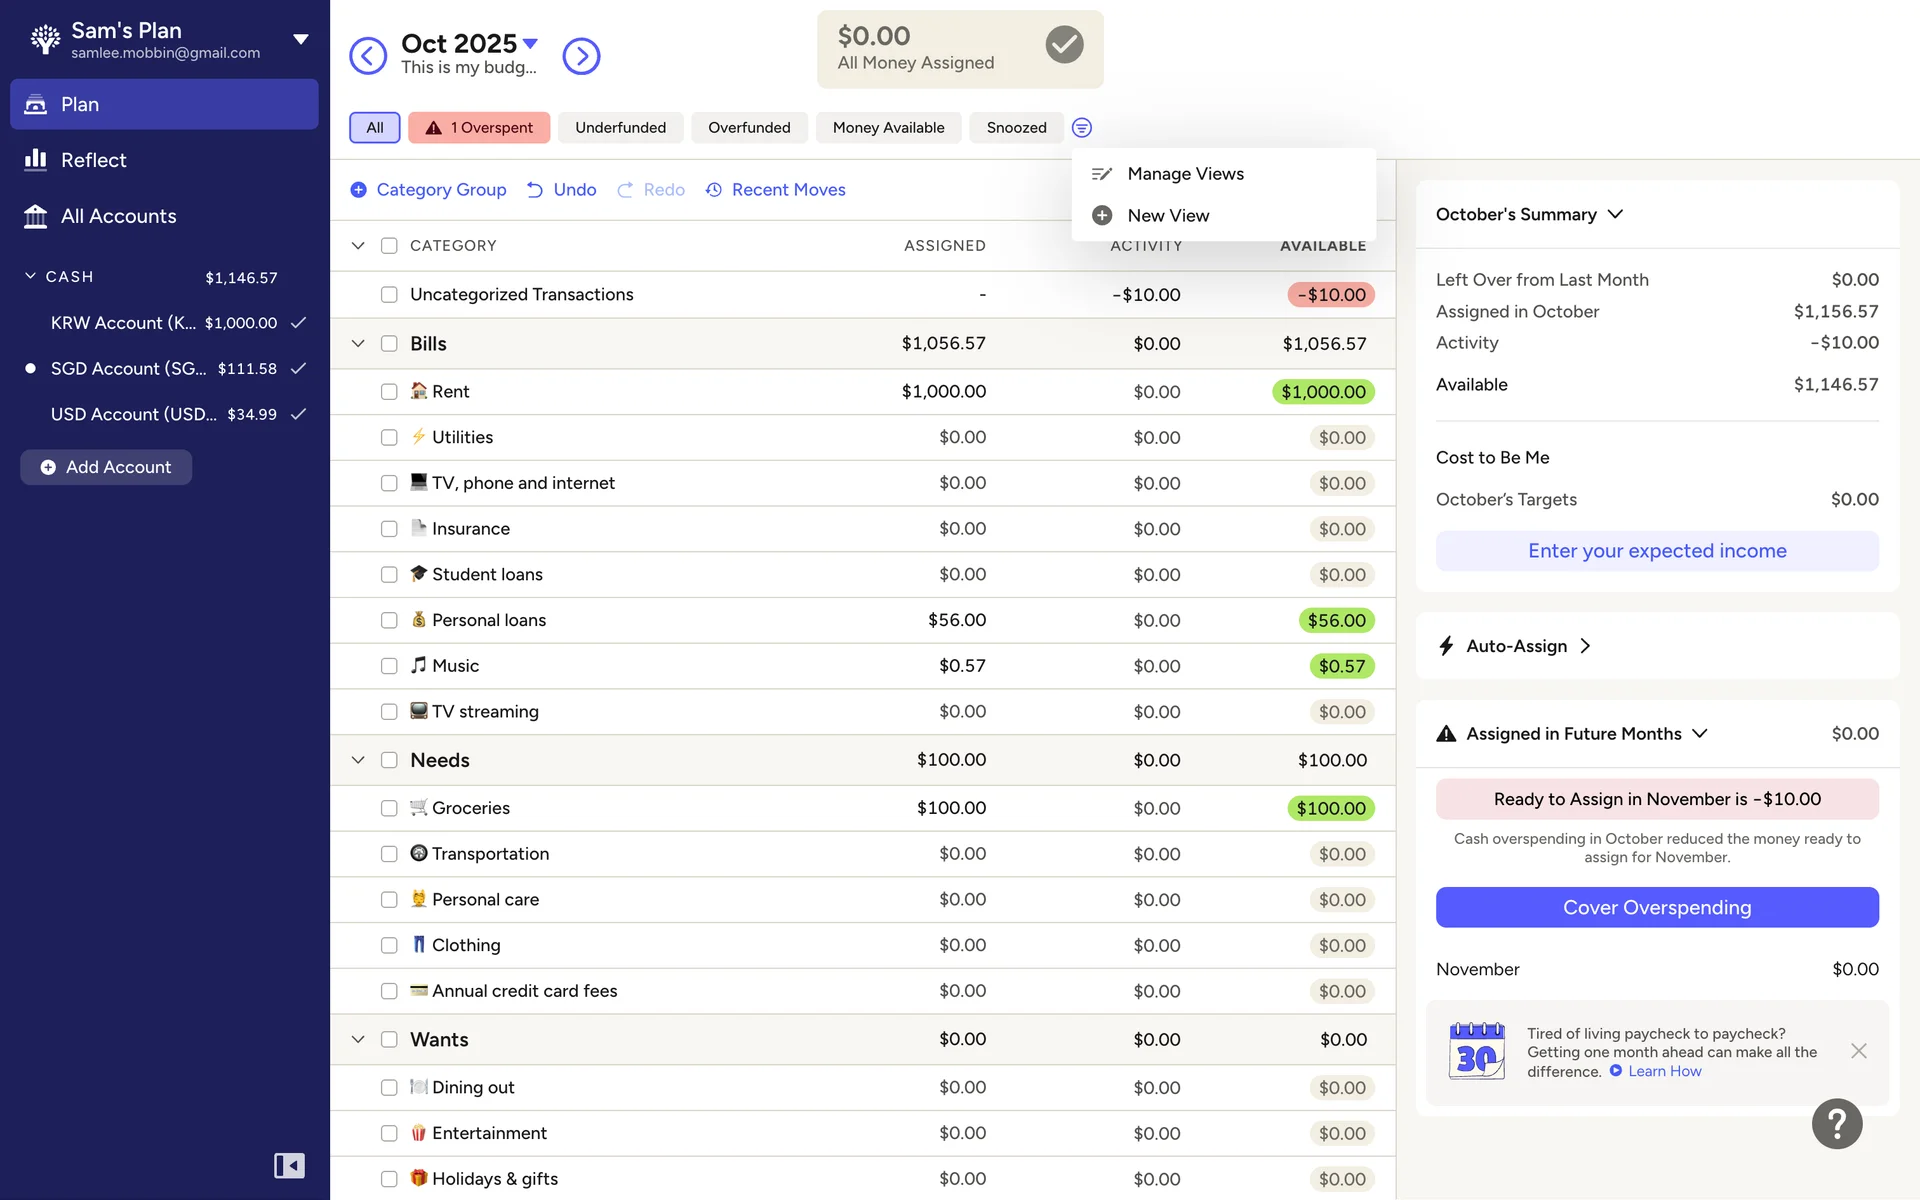Collapse the sidebar with the bottom-left icon
1920x1200 pixels.
click(289, 1165)
